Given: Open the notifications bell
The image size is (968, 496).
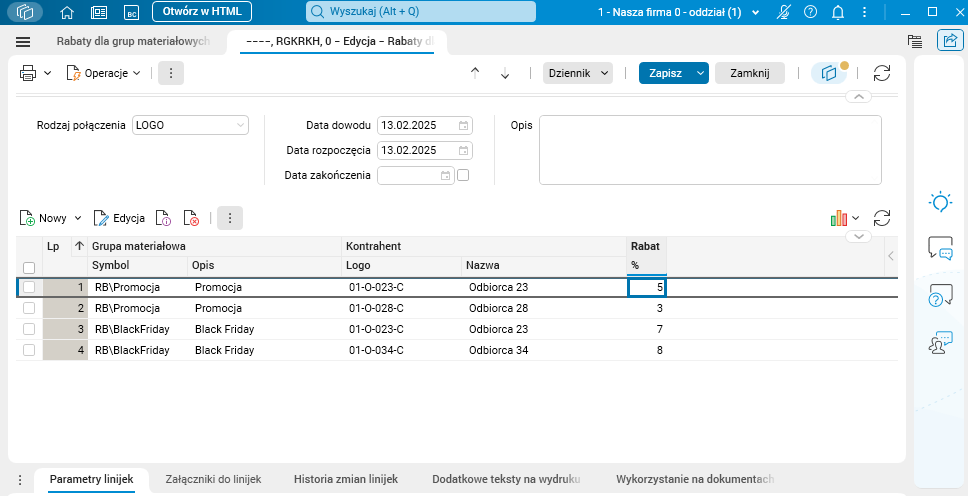Looking at the screenshot, I should point(838,12).
